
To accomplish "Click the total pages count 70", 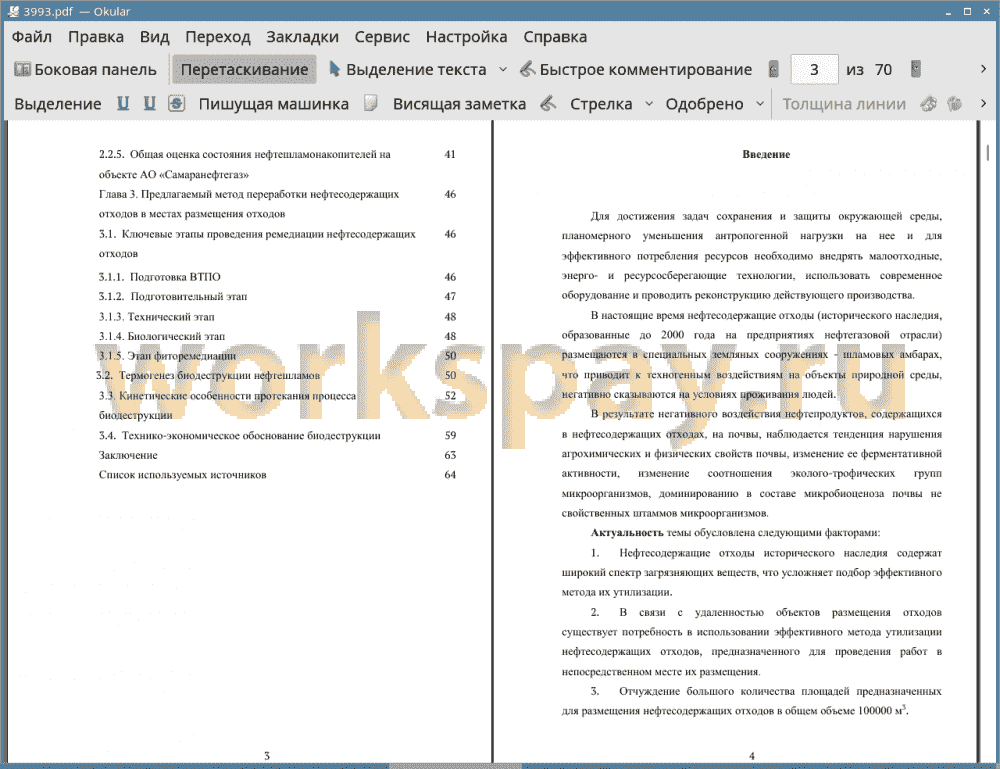I will (883, 70).
